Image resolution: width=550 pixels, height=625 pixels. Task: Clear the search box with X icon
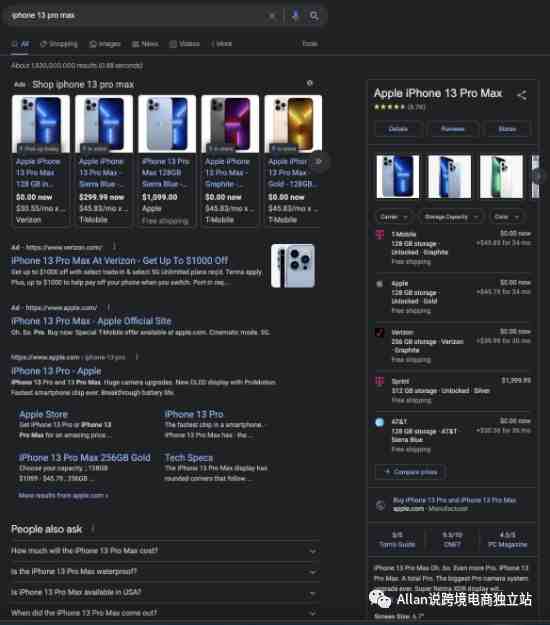(272, 16)
